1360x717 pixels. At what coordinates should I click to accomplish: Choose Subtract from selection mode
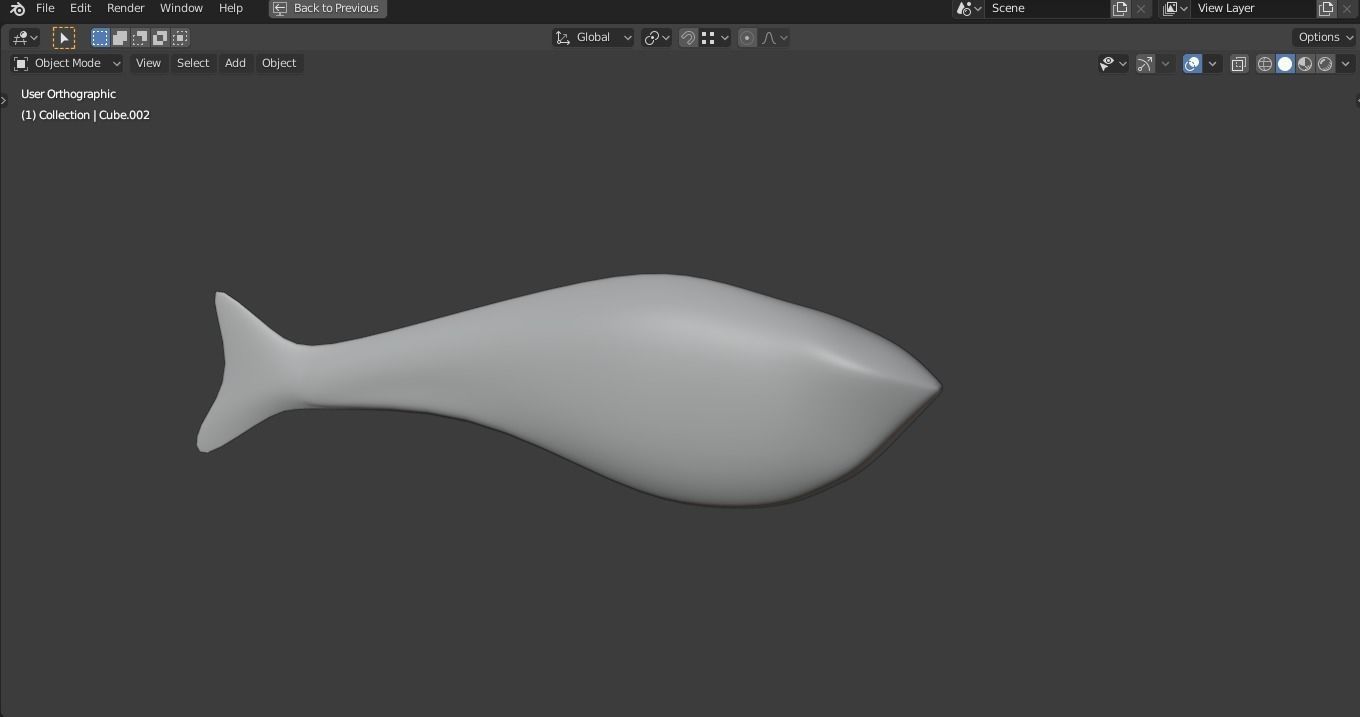[x=140, y=38]
